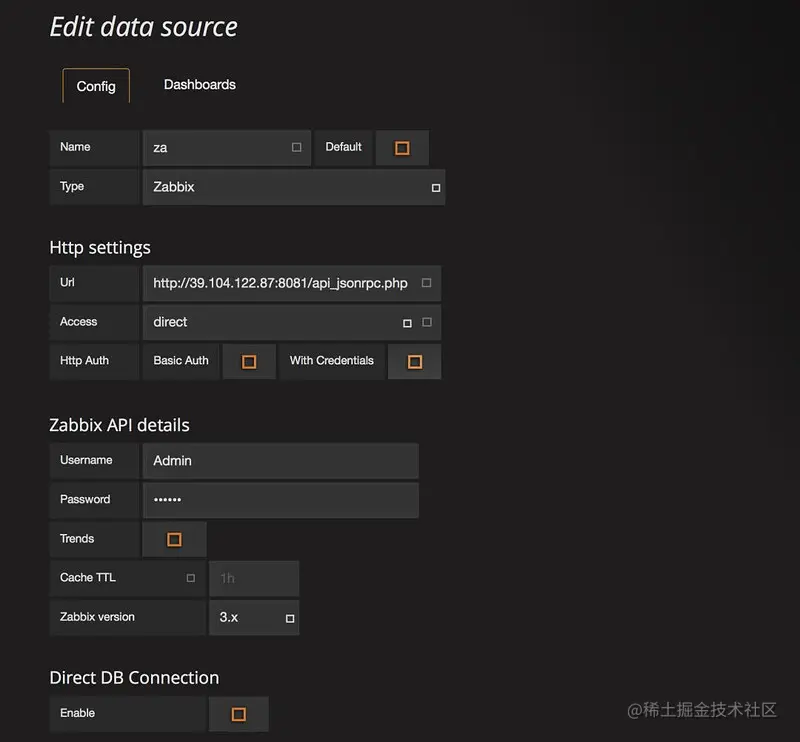The height and width of the screenshot is (742, 800).
Task: Click the info icon next to Cache TTL
Action: coord(191,578)
